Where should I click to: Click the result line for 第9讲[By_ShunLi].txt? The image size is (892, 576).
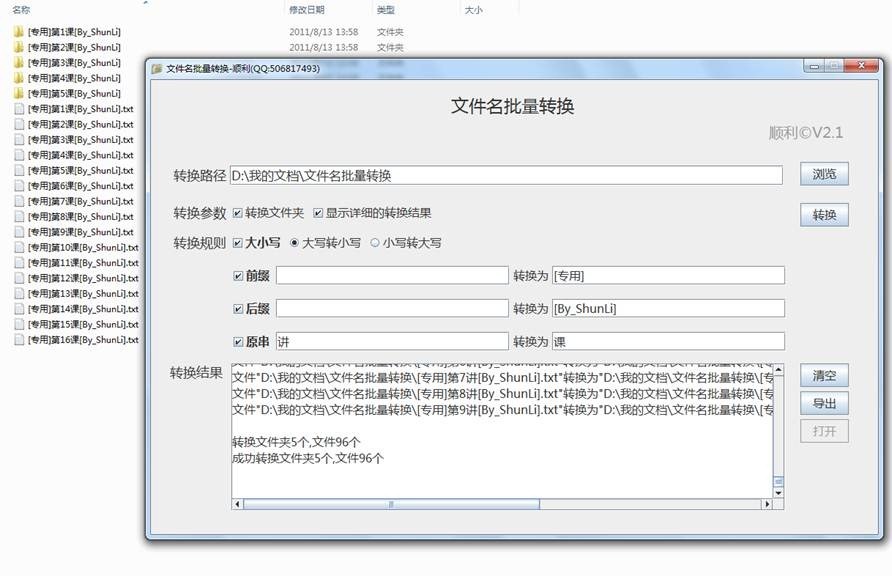[502, 410]
